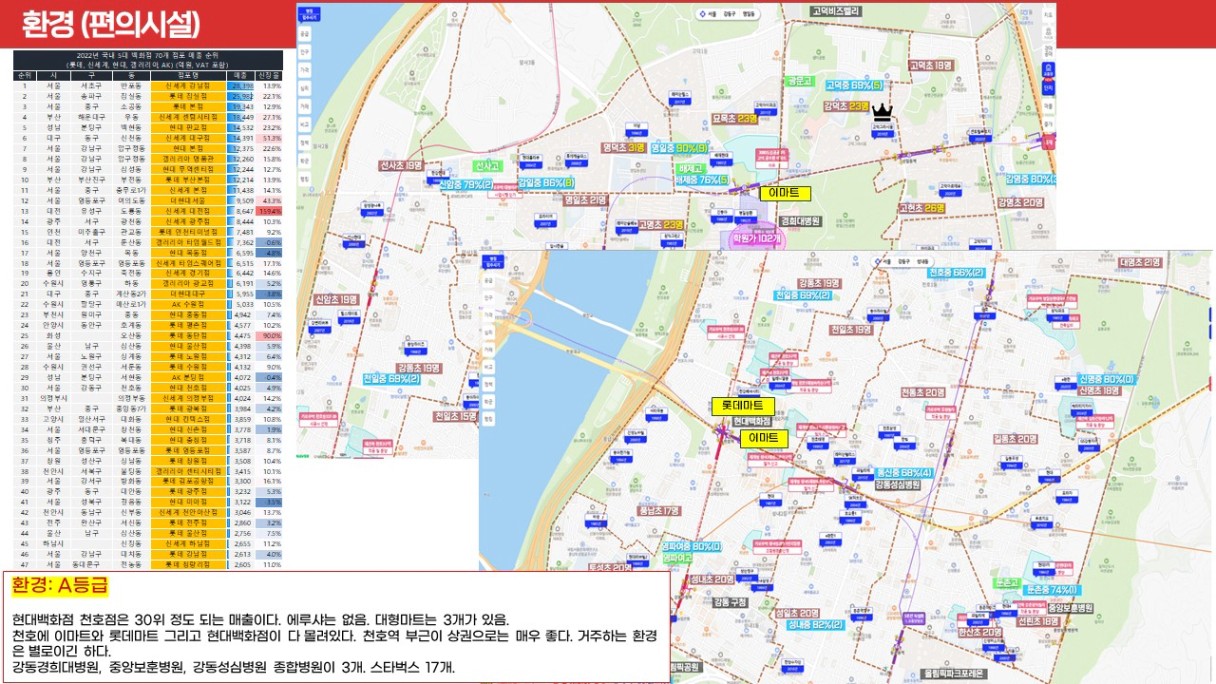This screenshot has height=684, width=1216.
Task: Click the 천동초 20명 school label
Action: (x=921, y=393)
